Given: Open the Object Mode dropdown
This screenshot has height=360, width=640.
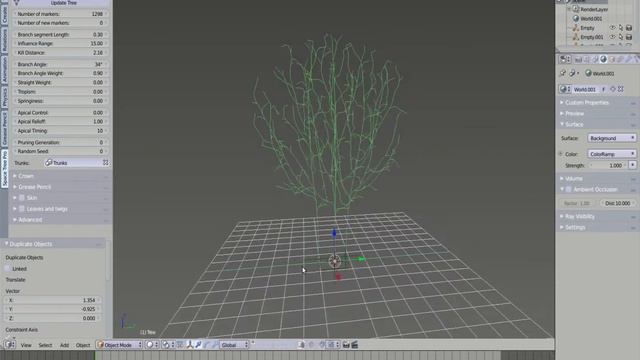Looking at the screenshot, I should 119,345.
